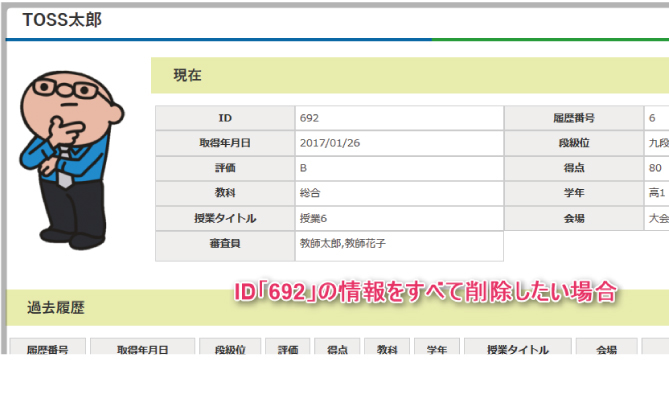Click the TOSS太郎 cartoon avatar image
This screenshot has height=394, width=669.
point(71,160)
